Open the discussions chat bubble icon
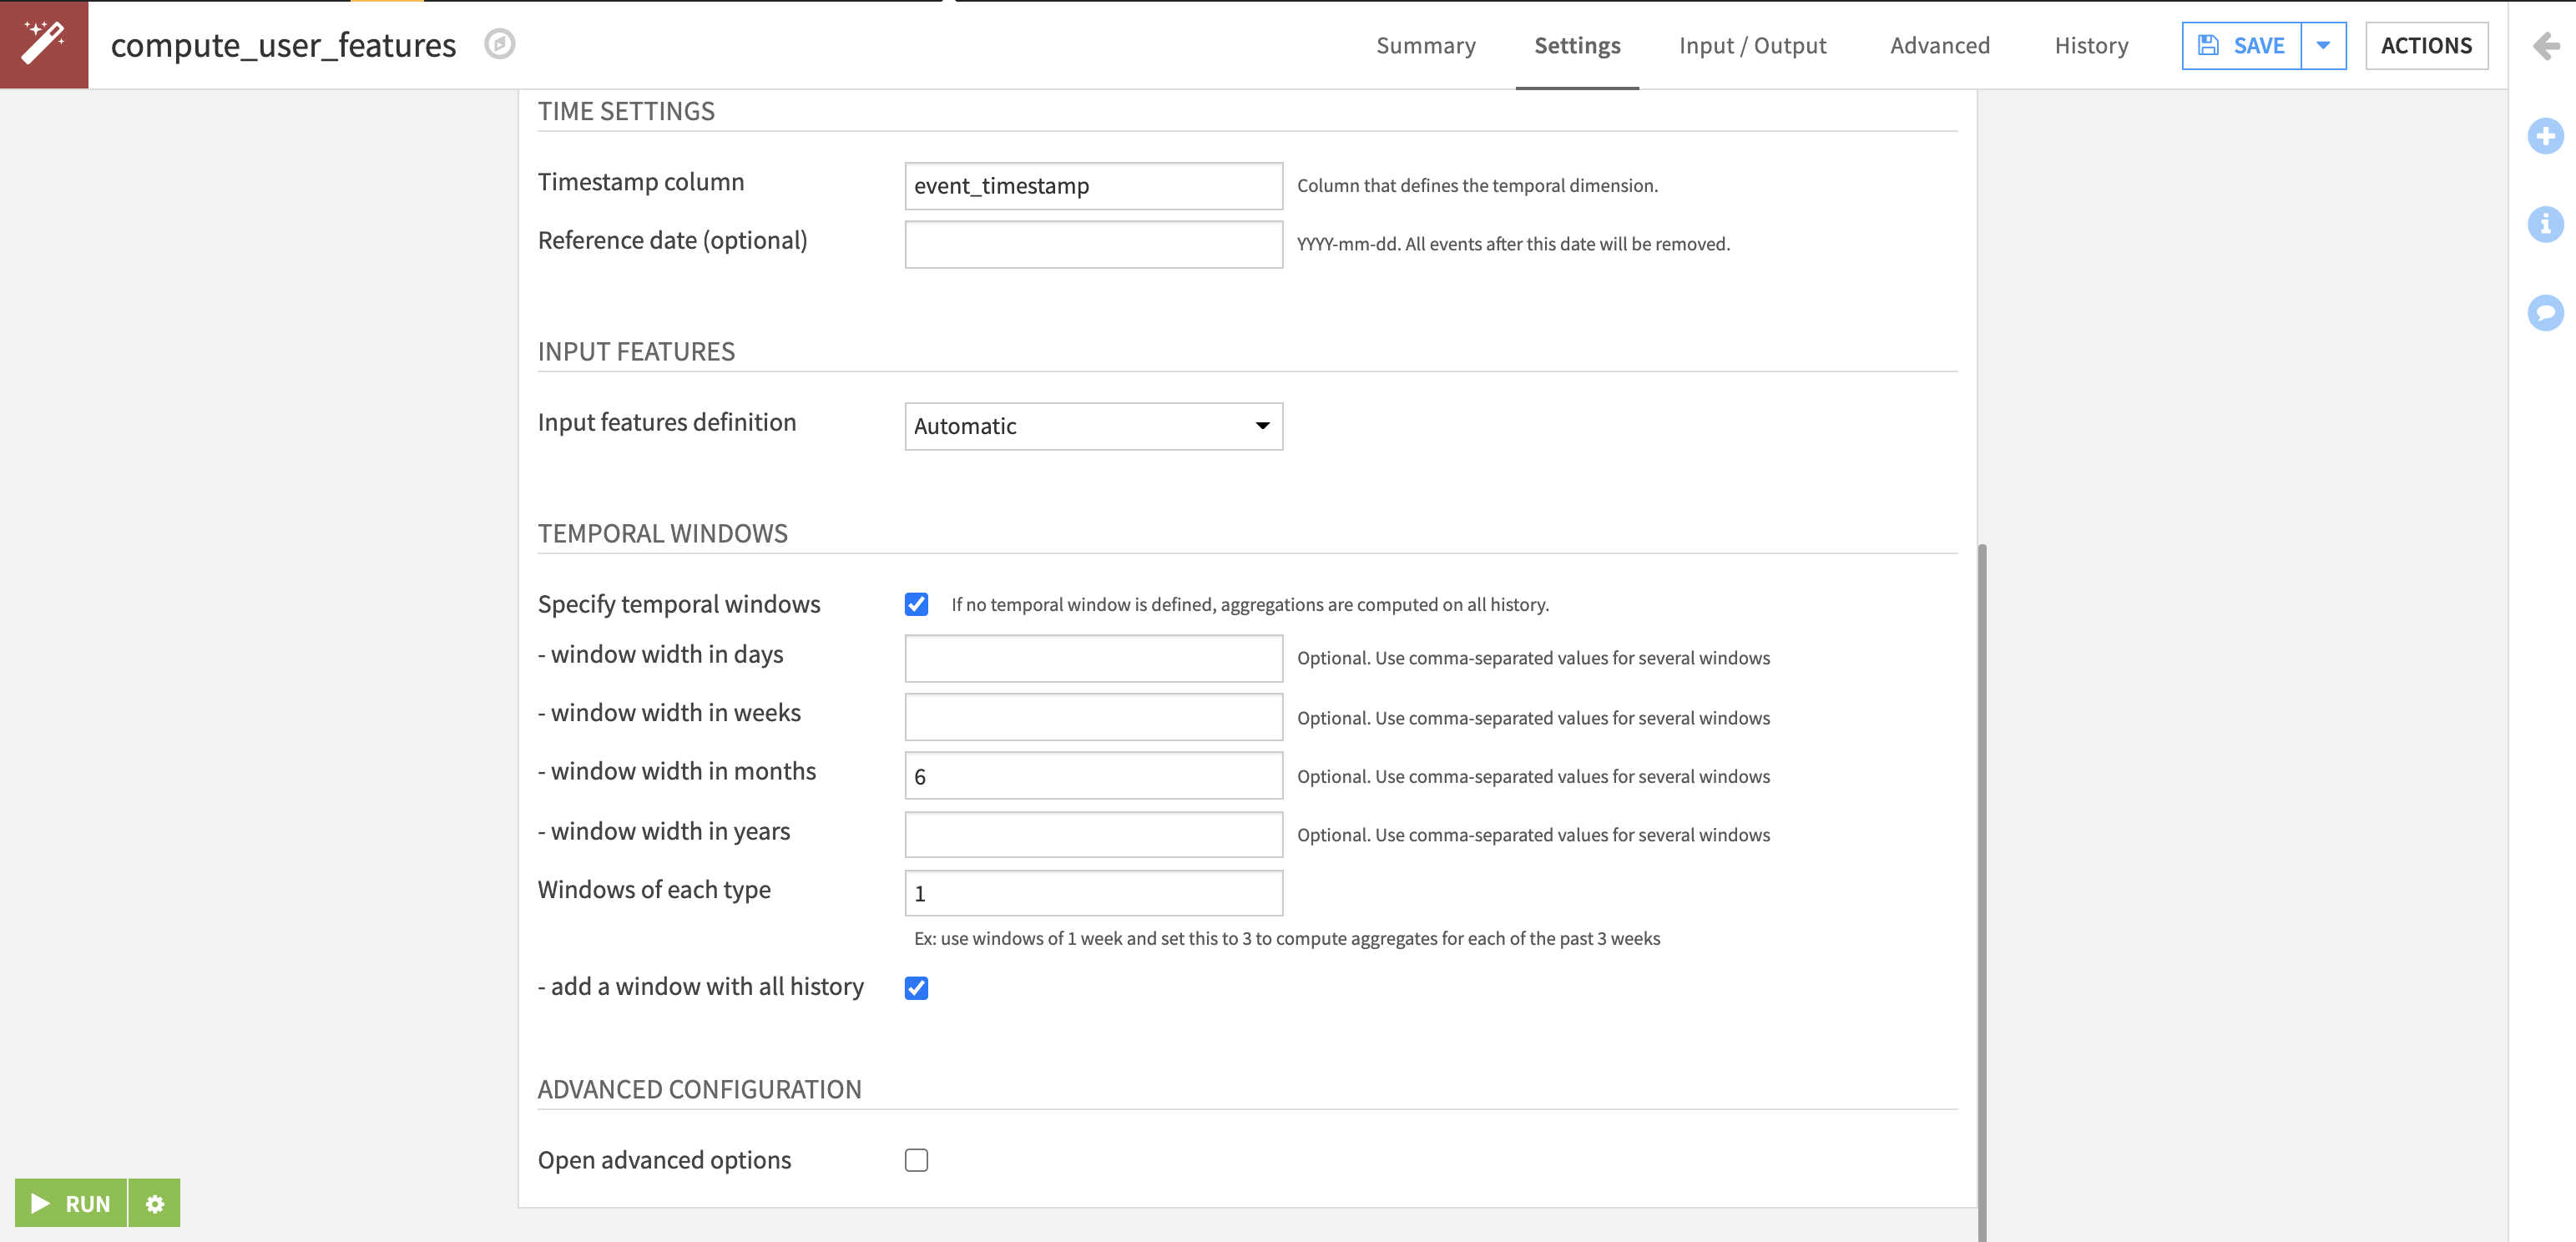The image size is (2576, 1242). (x=2545, y=313)
